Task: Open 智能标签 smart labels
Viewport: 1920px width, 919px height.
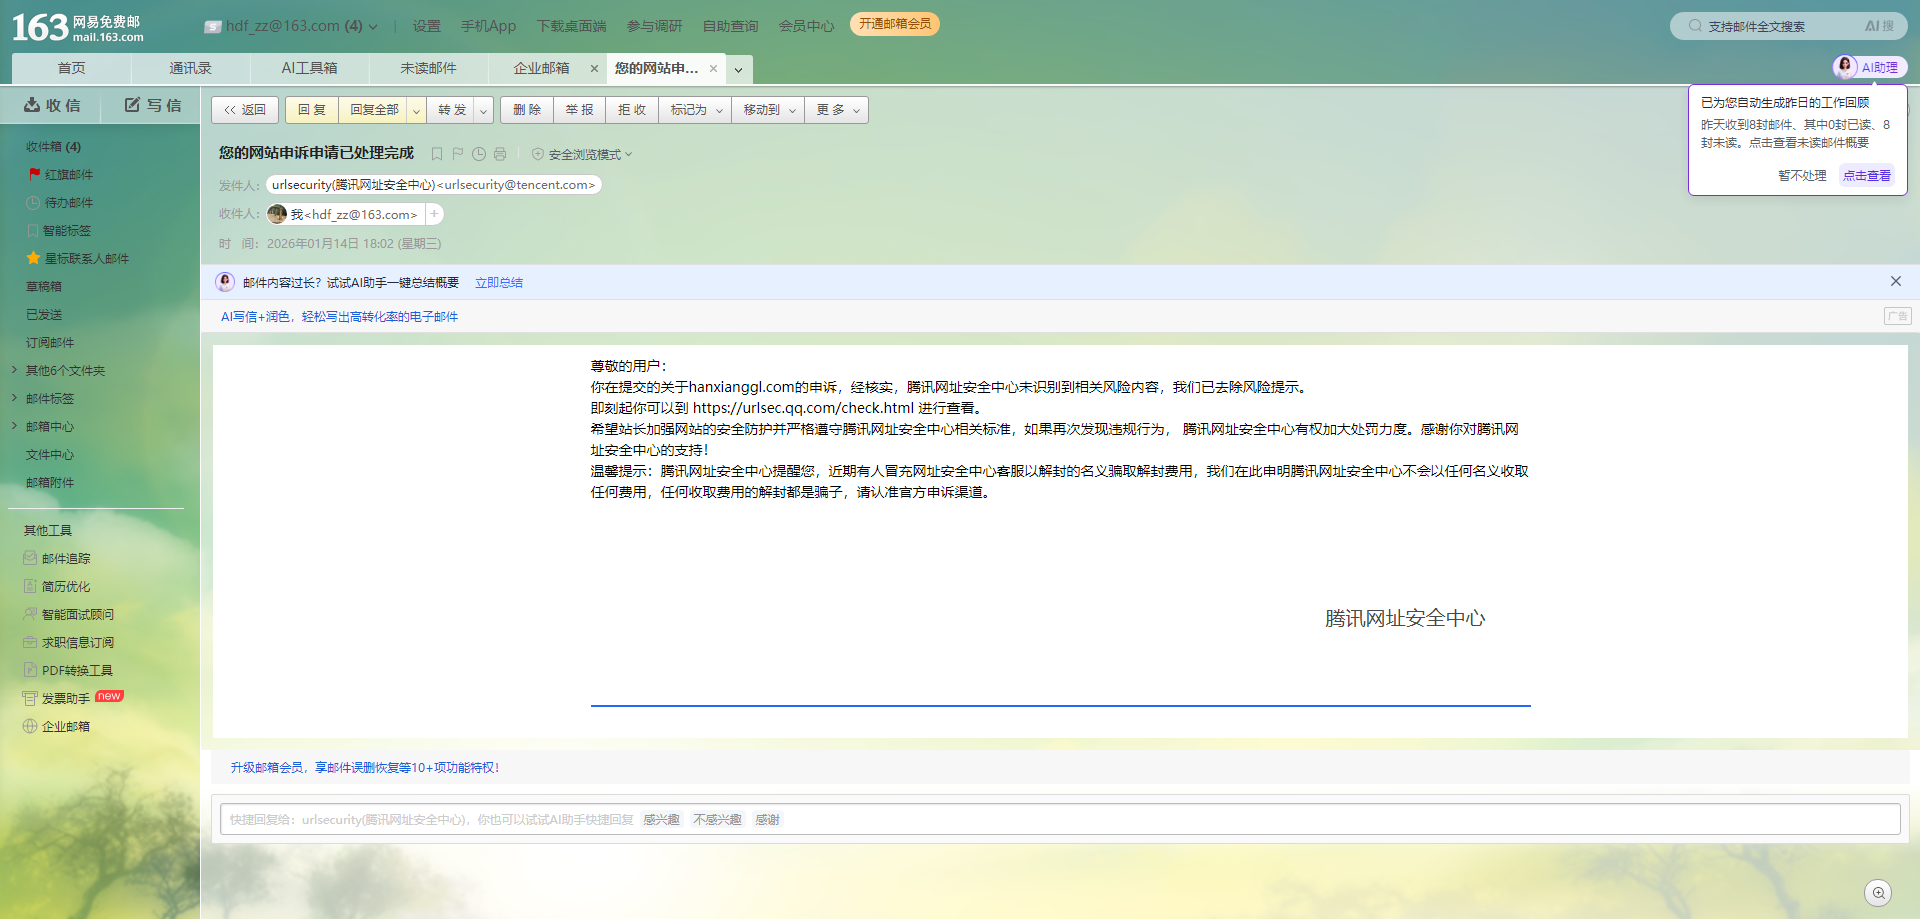Action: click(66, 230)
